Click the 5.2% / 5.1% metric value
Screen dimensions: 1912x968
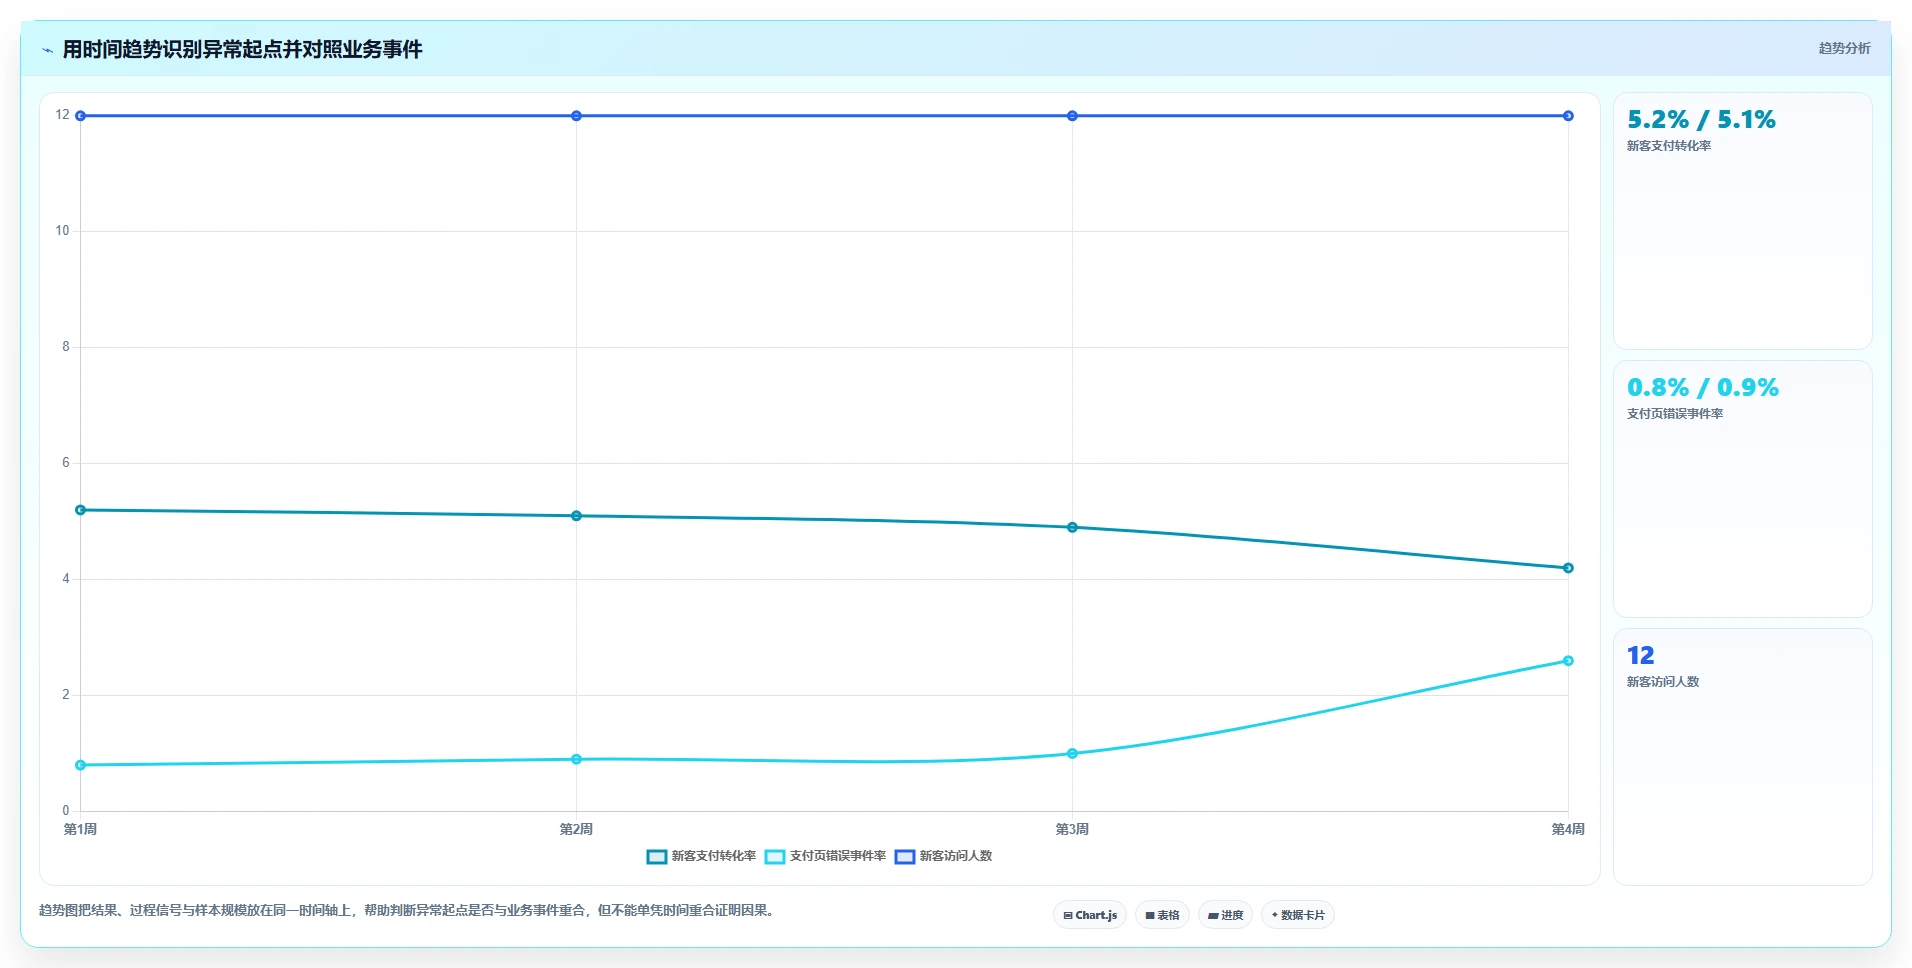(1701, 120)
